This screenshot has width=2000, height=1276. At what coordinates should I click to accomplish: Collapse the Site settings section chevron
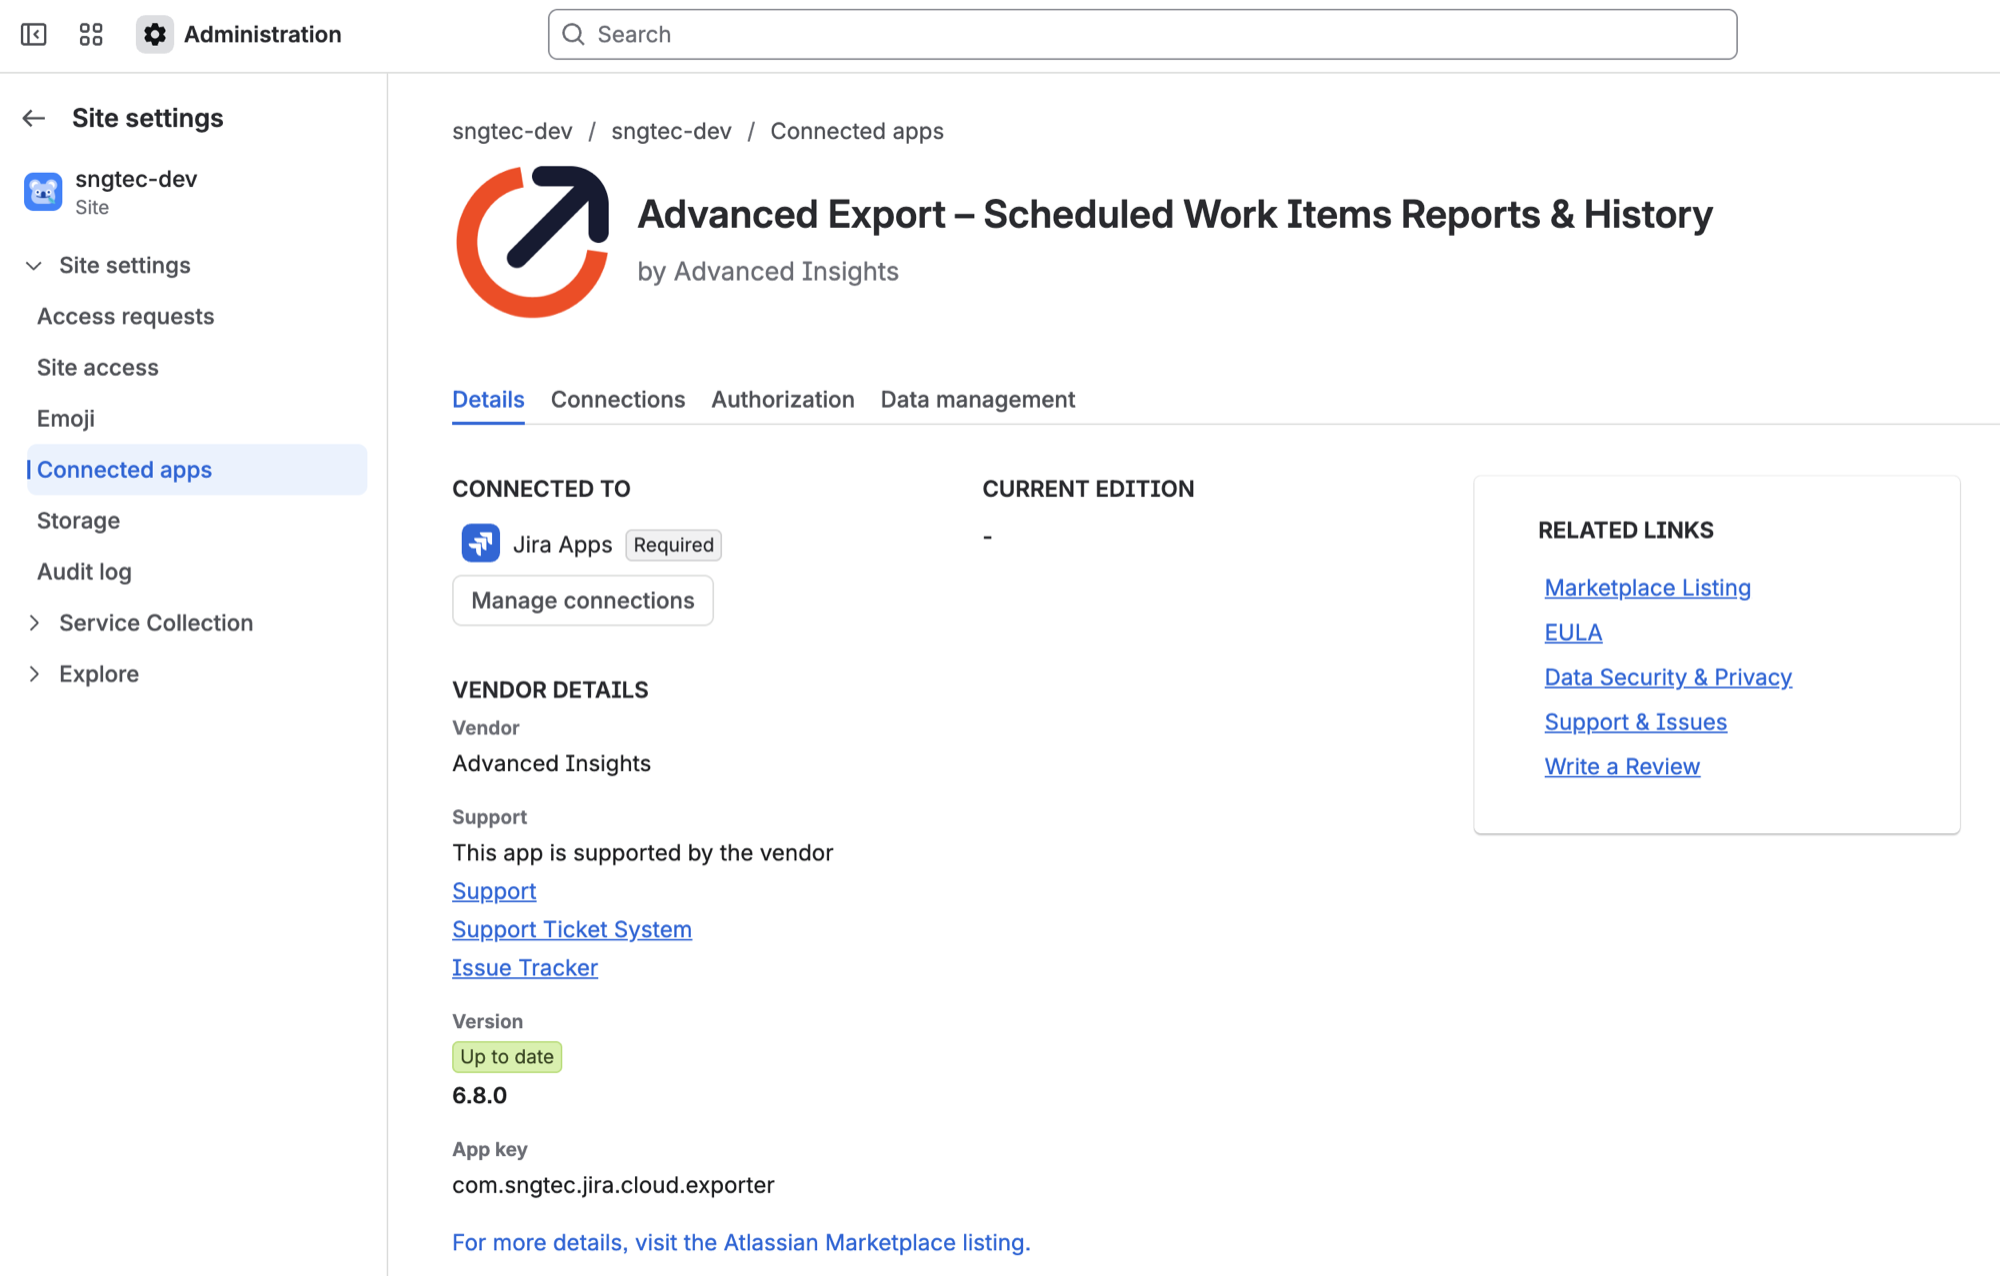34,266
